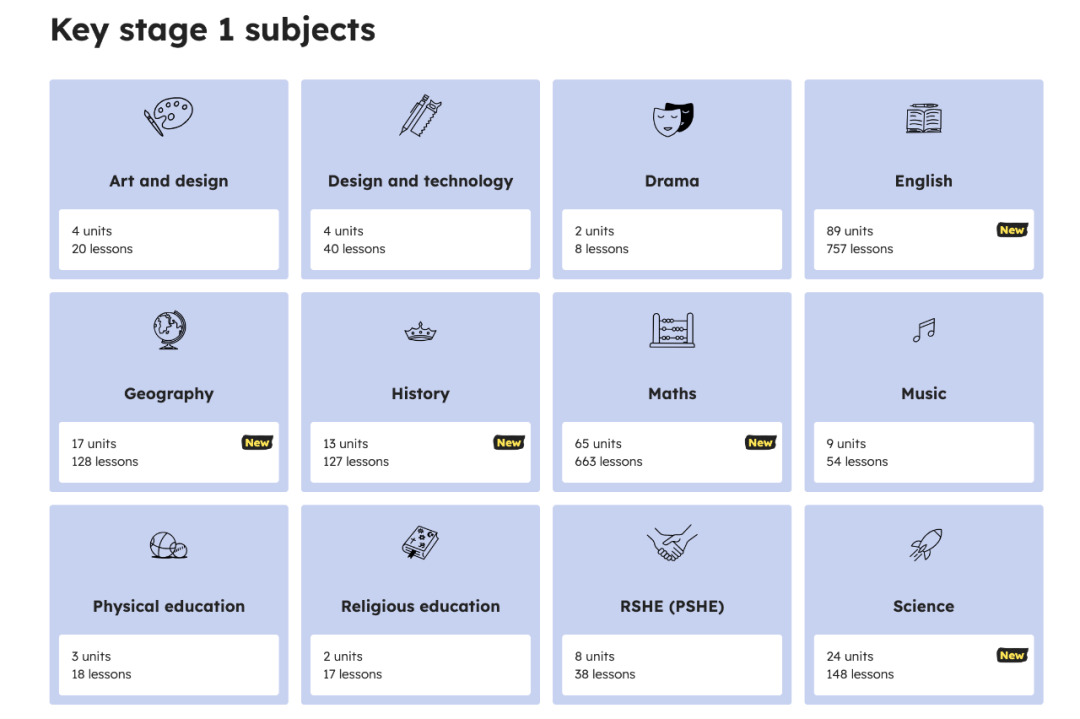This screenshot has width=1080, height=719.
Task: Open Geography 17 units 128 lessons box
Action: 169,452
